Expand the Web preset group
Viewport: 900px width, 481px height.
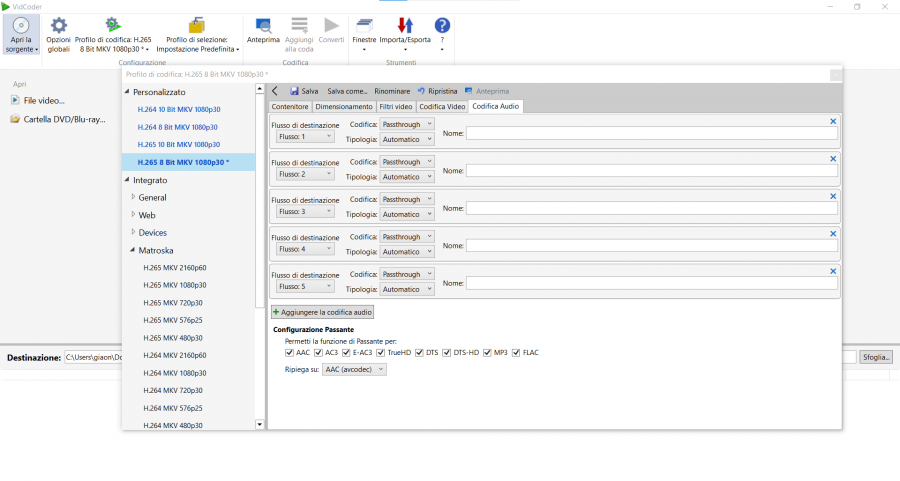pyautogui.click(x=133, y=215)
